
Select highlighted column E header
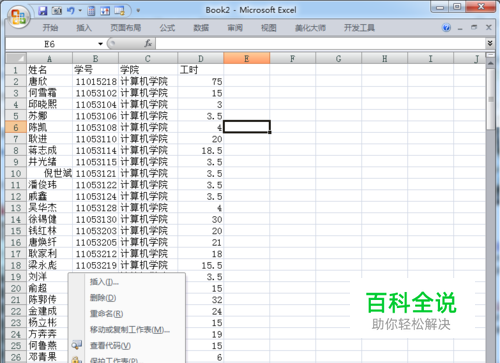(x=246, y=59)
